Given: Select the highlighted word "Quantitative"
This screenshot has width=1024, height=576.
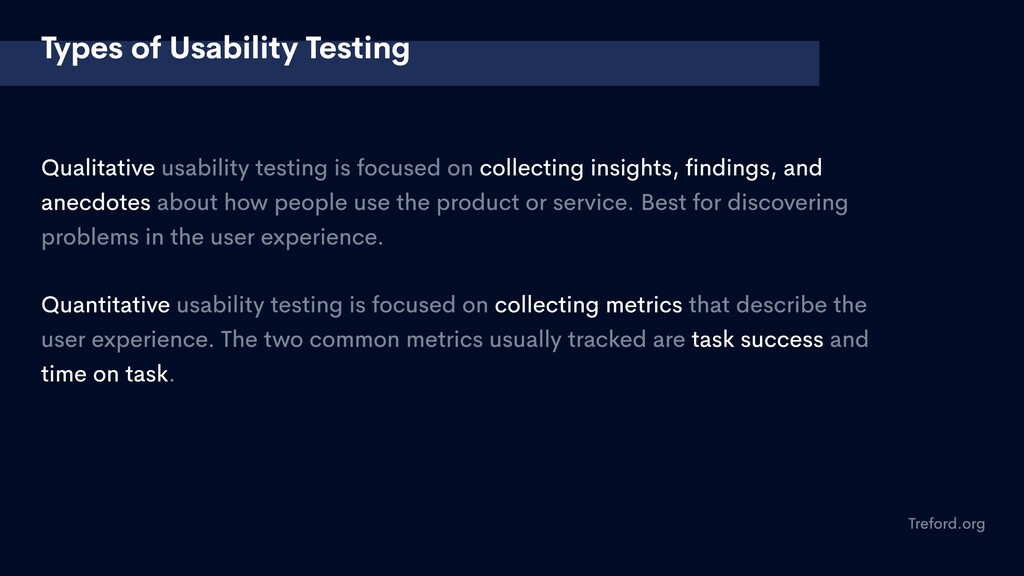Looking at the screenshot, I should tap(105, 305).
